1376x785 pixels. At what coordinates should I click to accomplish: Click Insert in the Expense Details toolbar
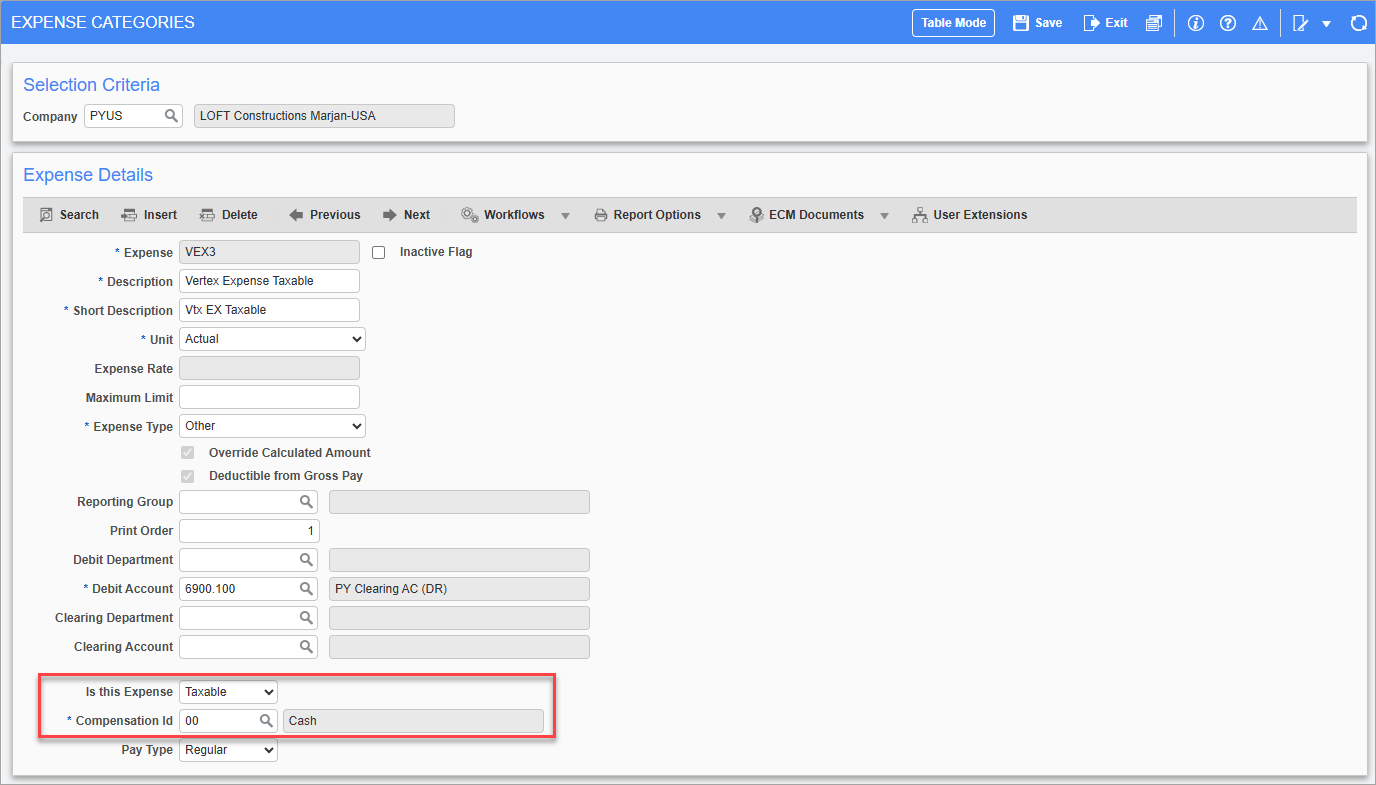point(149,215)
